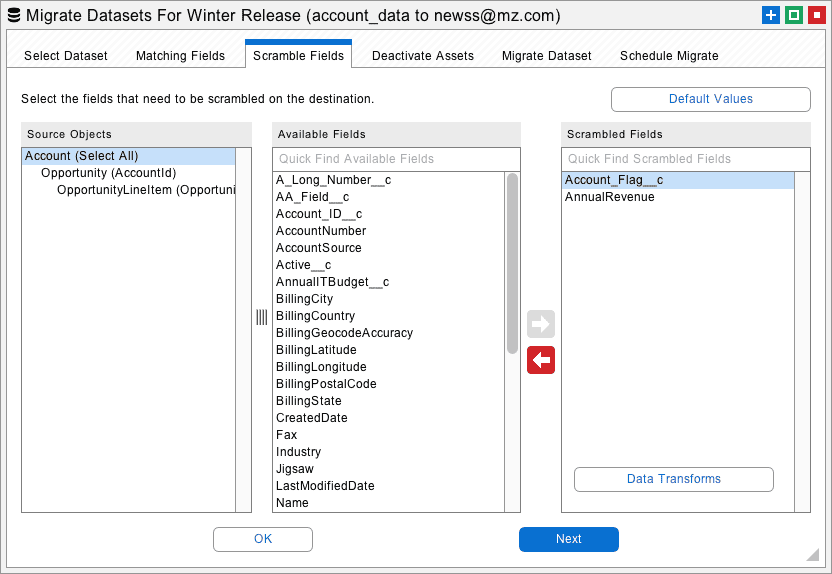
Task: Select A_Long_Number__c field
Action: point(388,180)
